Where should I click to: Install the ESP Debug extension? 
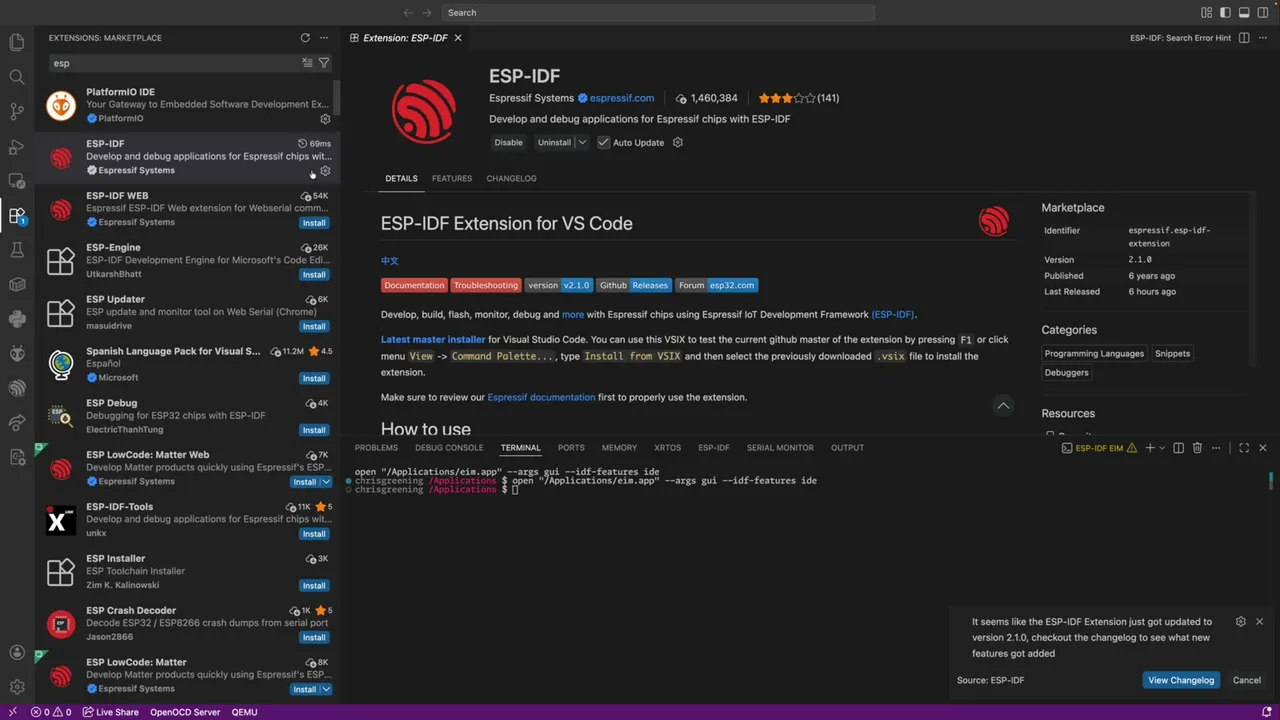pos(314,430)
